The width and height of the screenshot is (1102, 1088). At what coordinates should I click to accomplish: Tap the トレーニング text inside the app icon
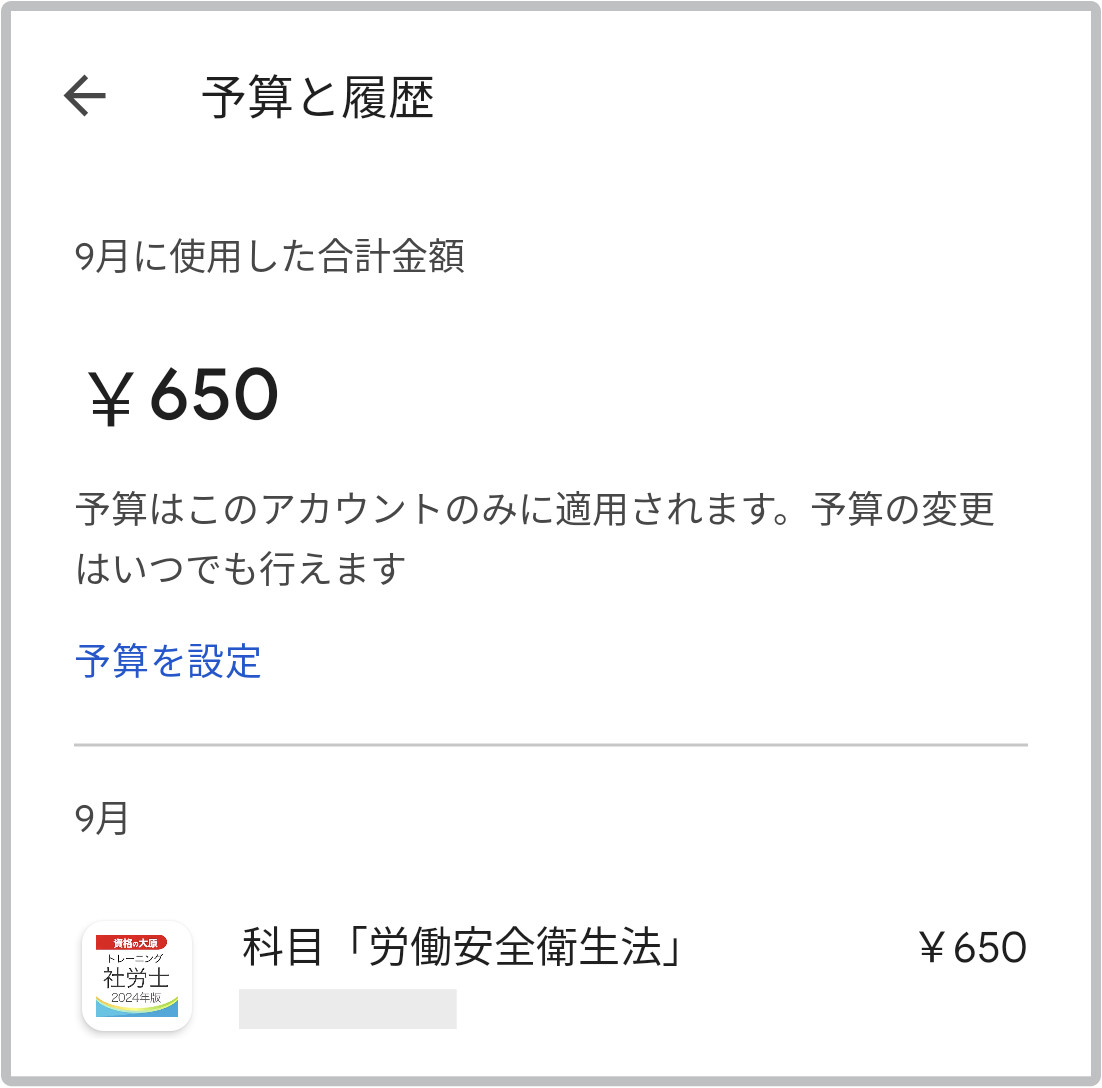[135, 958]
